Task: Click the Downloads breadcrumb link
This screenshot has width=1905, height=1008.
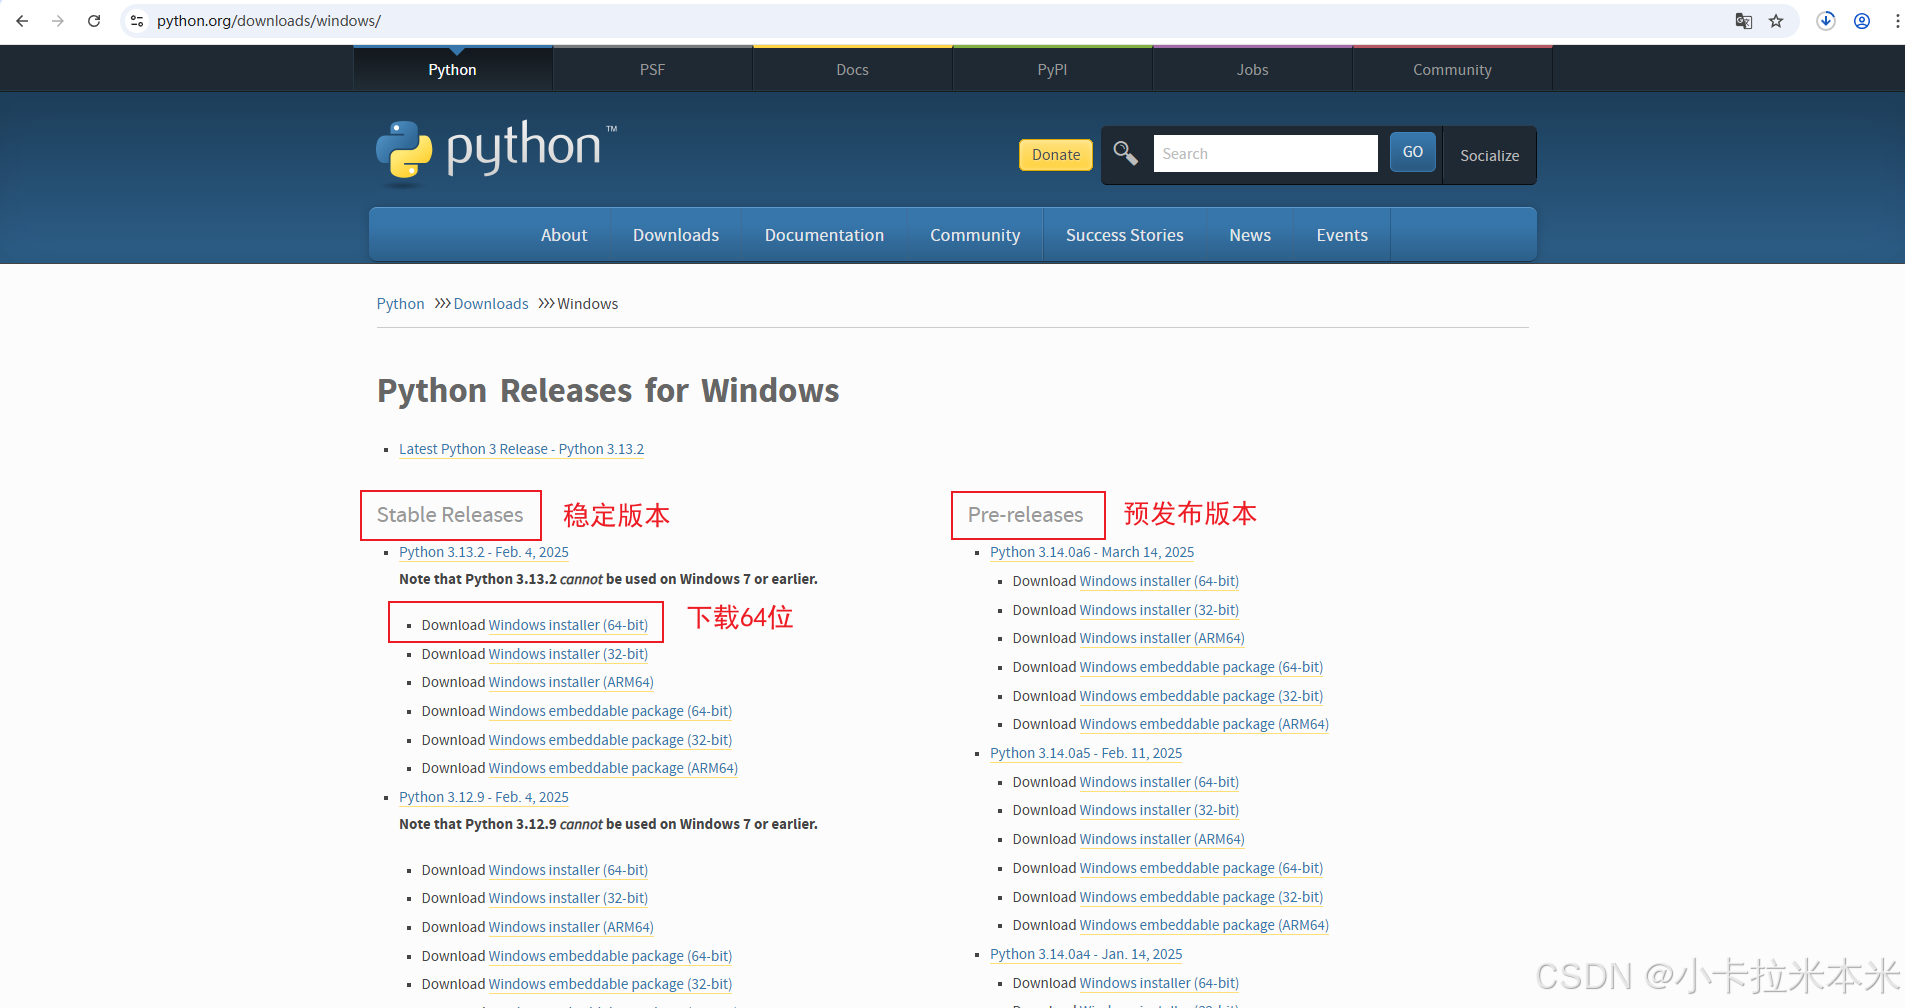Action: click(491, 304)
